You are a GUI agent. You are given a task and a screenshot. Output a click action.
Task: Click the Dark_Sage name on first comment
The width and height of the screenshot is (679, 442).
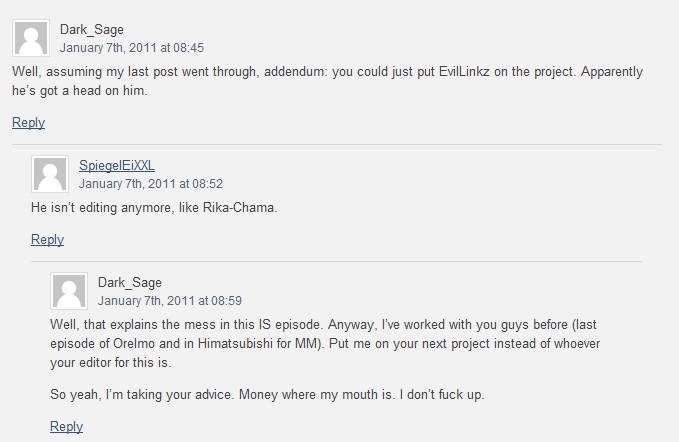[x=92, y=29]
